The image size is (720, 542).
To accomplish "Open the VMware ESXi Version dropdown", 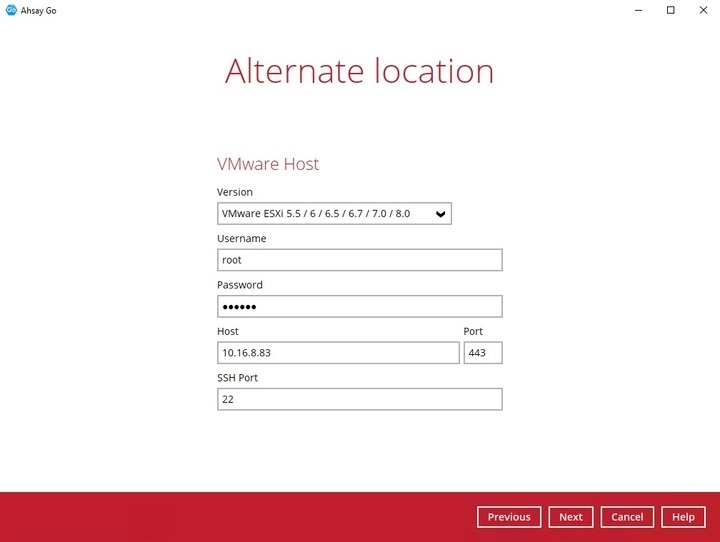I will [x=334, y=214].
